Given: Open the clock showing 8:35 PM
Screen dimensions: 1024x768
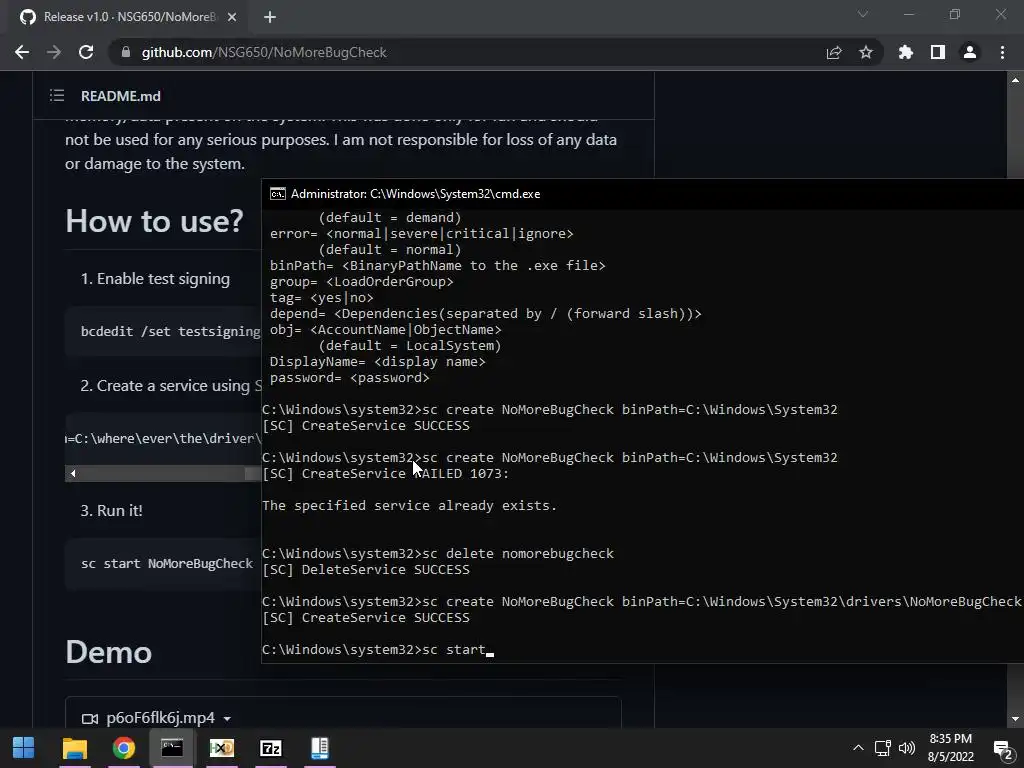Looking at the screenshot, I should tap(951, 748).
